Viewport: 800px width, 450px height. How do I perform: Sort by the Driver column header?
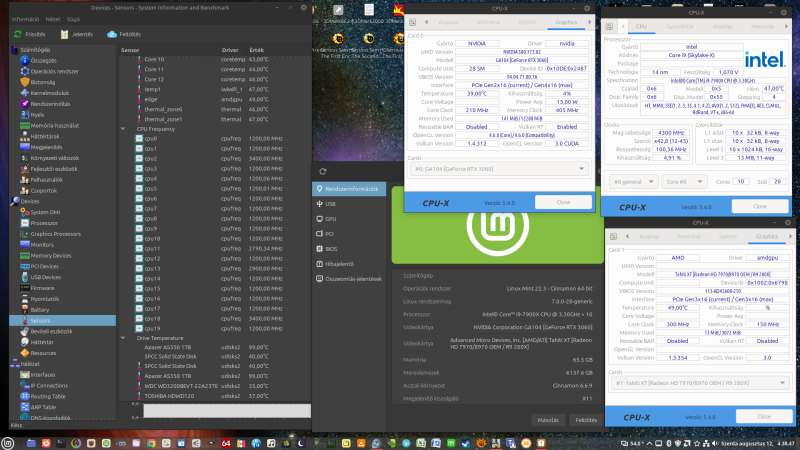(230, 50)
